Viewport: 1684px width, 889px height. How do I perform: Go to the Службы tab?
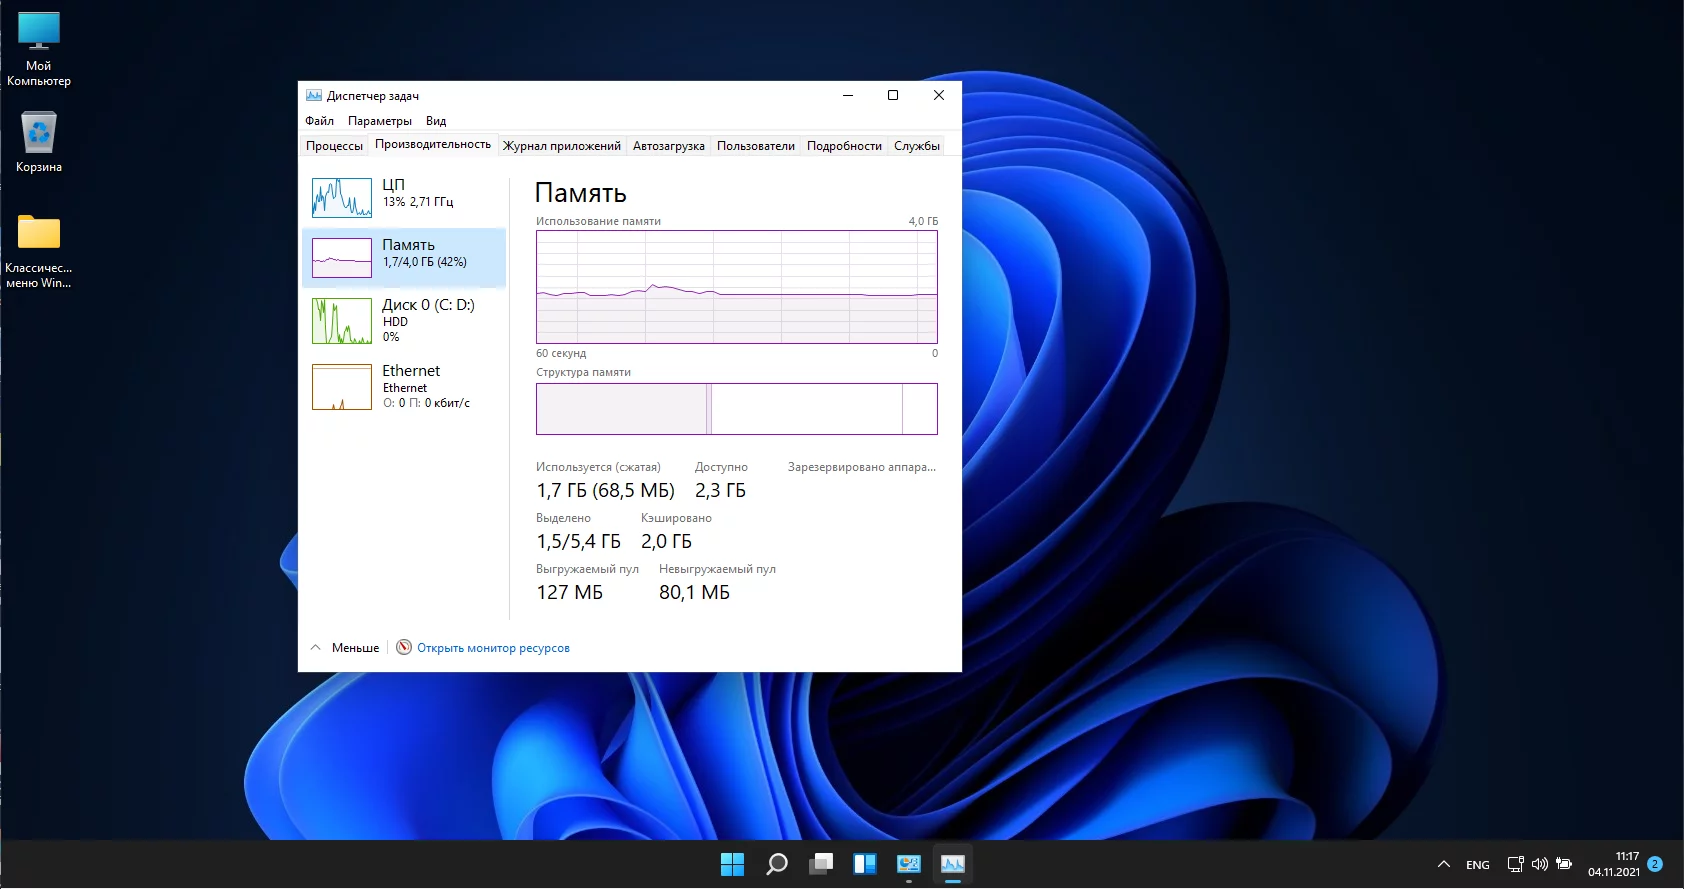pyautogui.click(x=916, y=146)
